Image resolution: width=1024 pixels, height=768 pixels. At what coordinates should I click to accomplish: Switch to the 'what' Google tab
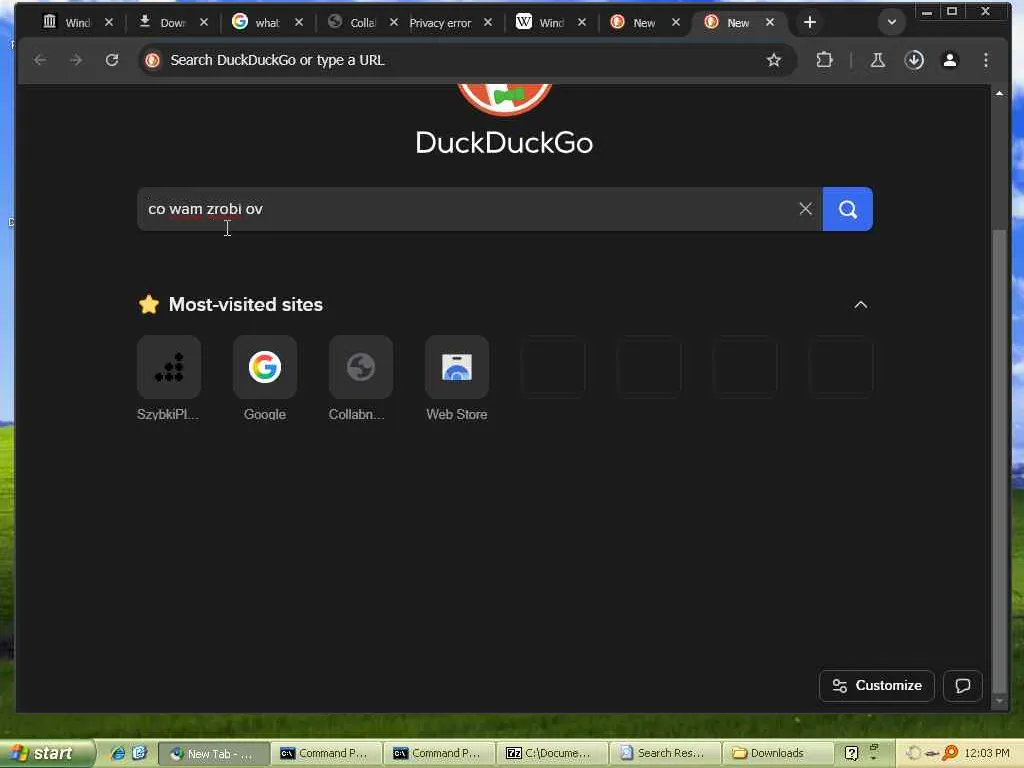pyautogui.click(x=258, y=22)
